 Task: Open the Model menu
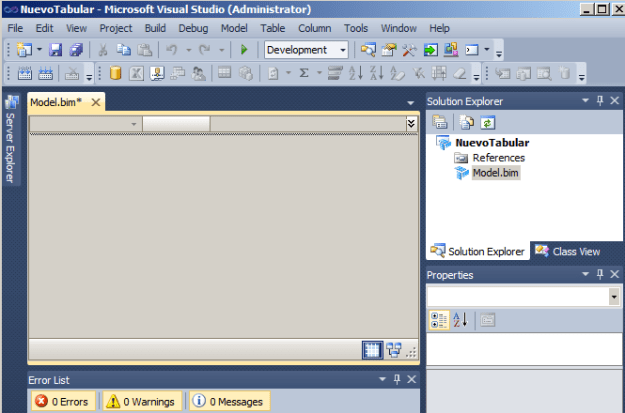click(x=234, y=28)
